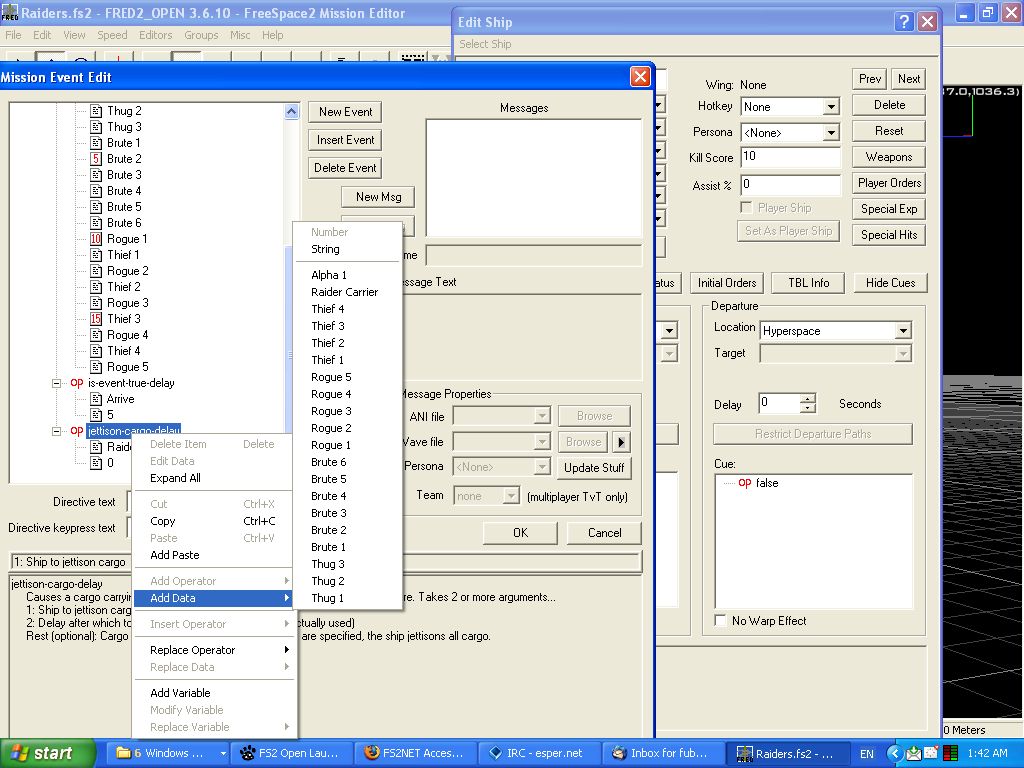Click the 'op' icon beside is-event-true-delay

[76, 383]
